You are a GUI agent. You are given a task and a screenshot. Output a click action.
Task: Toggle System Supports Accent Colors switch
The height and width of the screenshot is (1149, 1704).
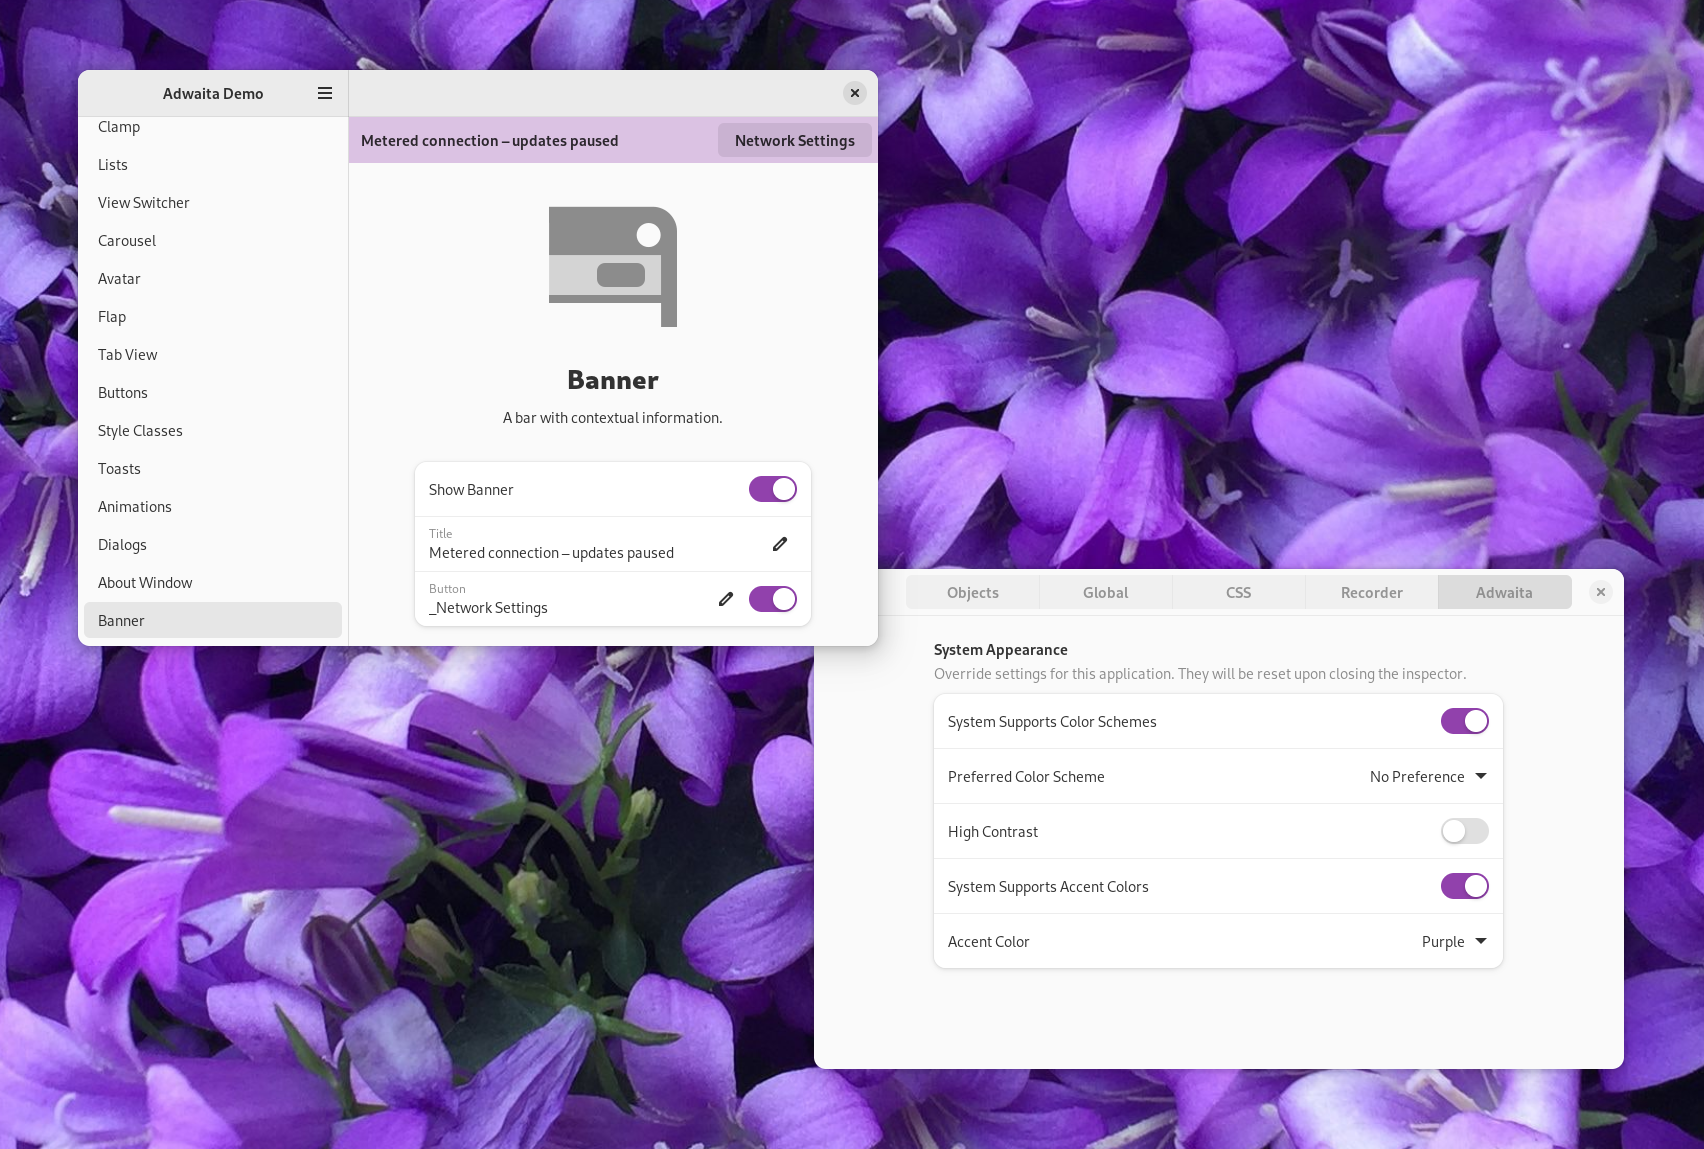(x=1464, y=886)
